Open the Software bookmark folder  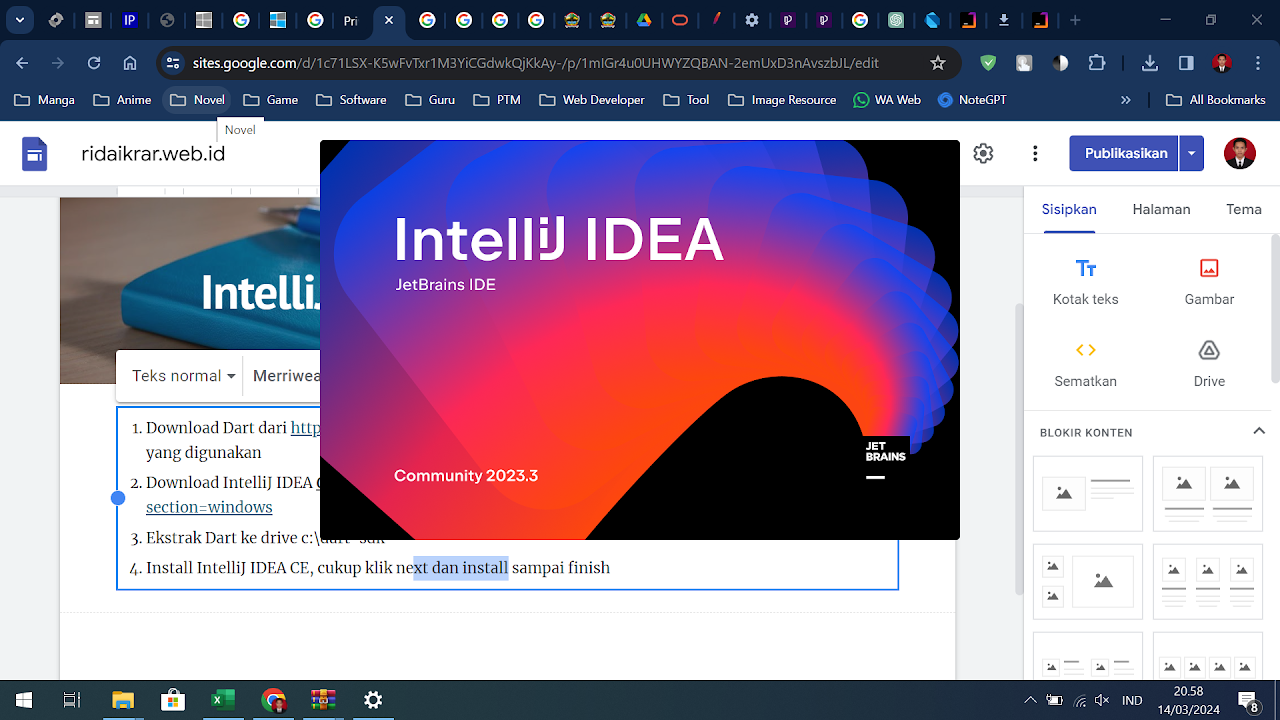pyautogui.click(x=351, y=100)
